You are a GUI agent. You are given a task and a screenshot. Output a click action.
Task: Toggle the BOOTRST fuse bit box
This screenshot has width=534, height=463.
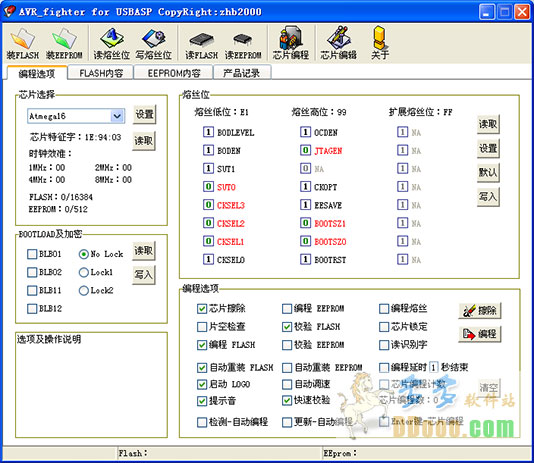(x=305, y=259)
